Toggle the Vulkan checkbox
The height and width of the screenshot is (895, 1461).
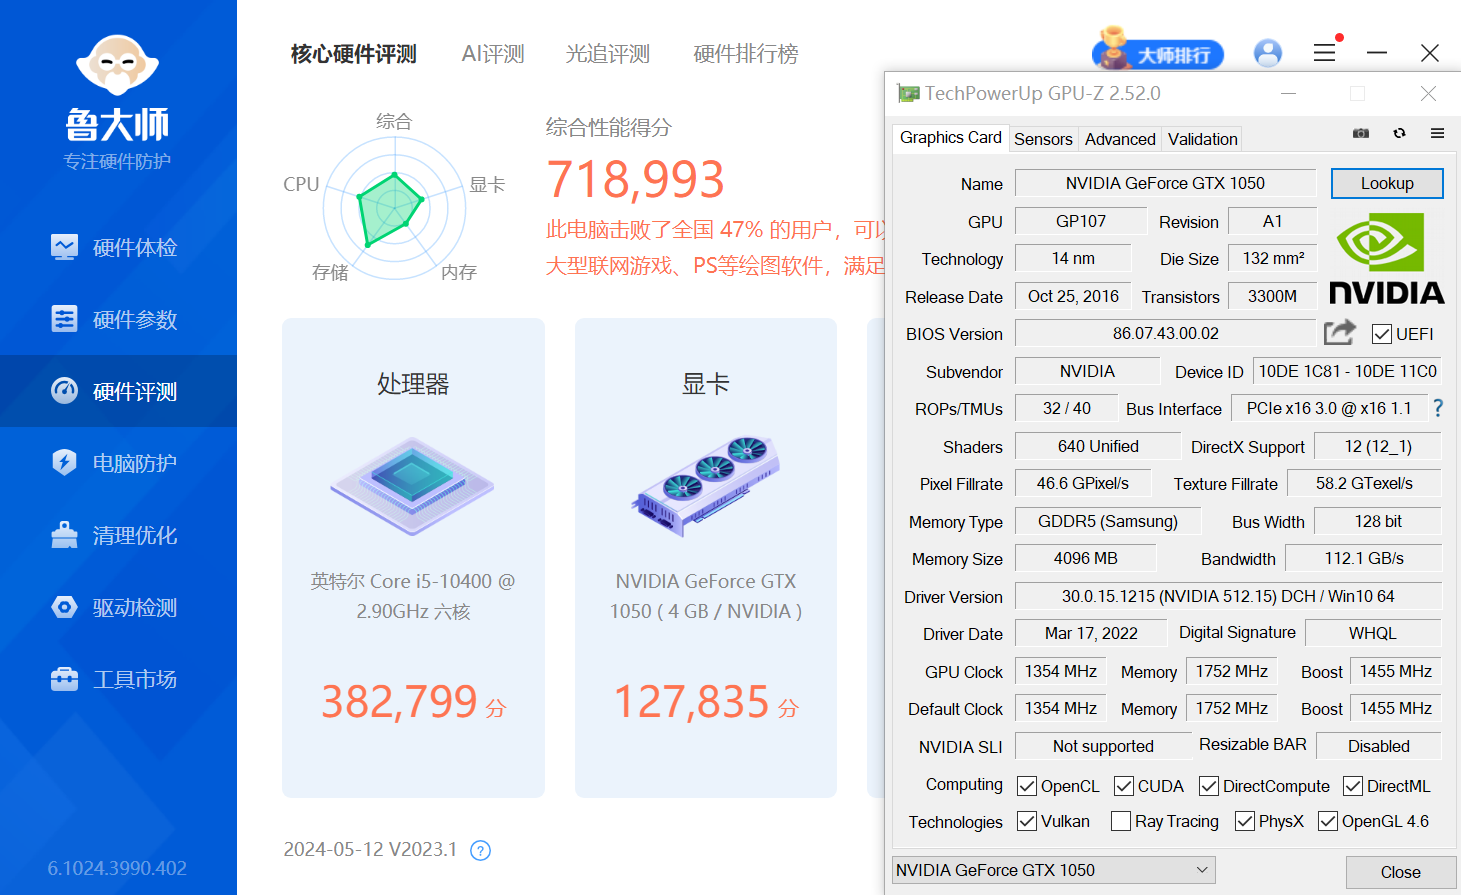click(x=1027, y=821)
